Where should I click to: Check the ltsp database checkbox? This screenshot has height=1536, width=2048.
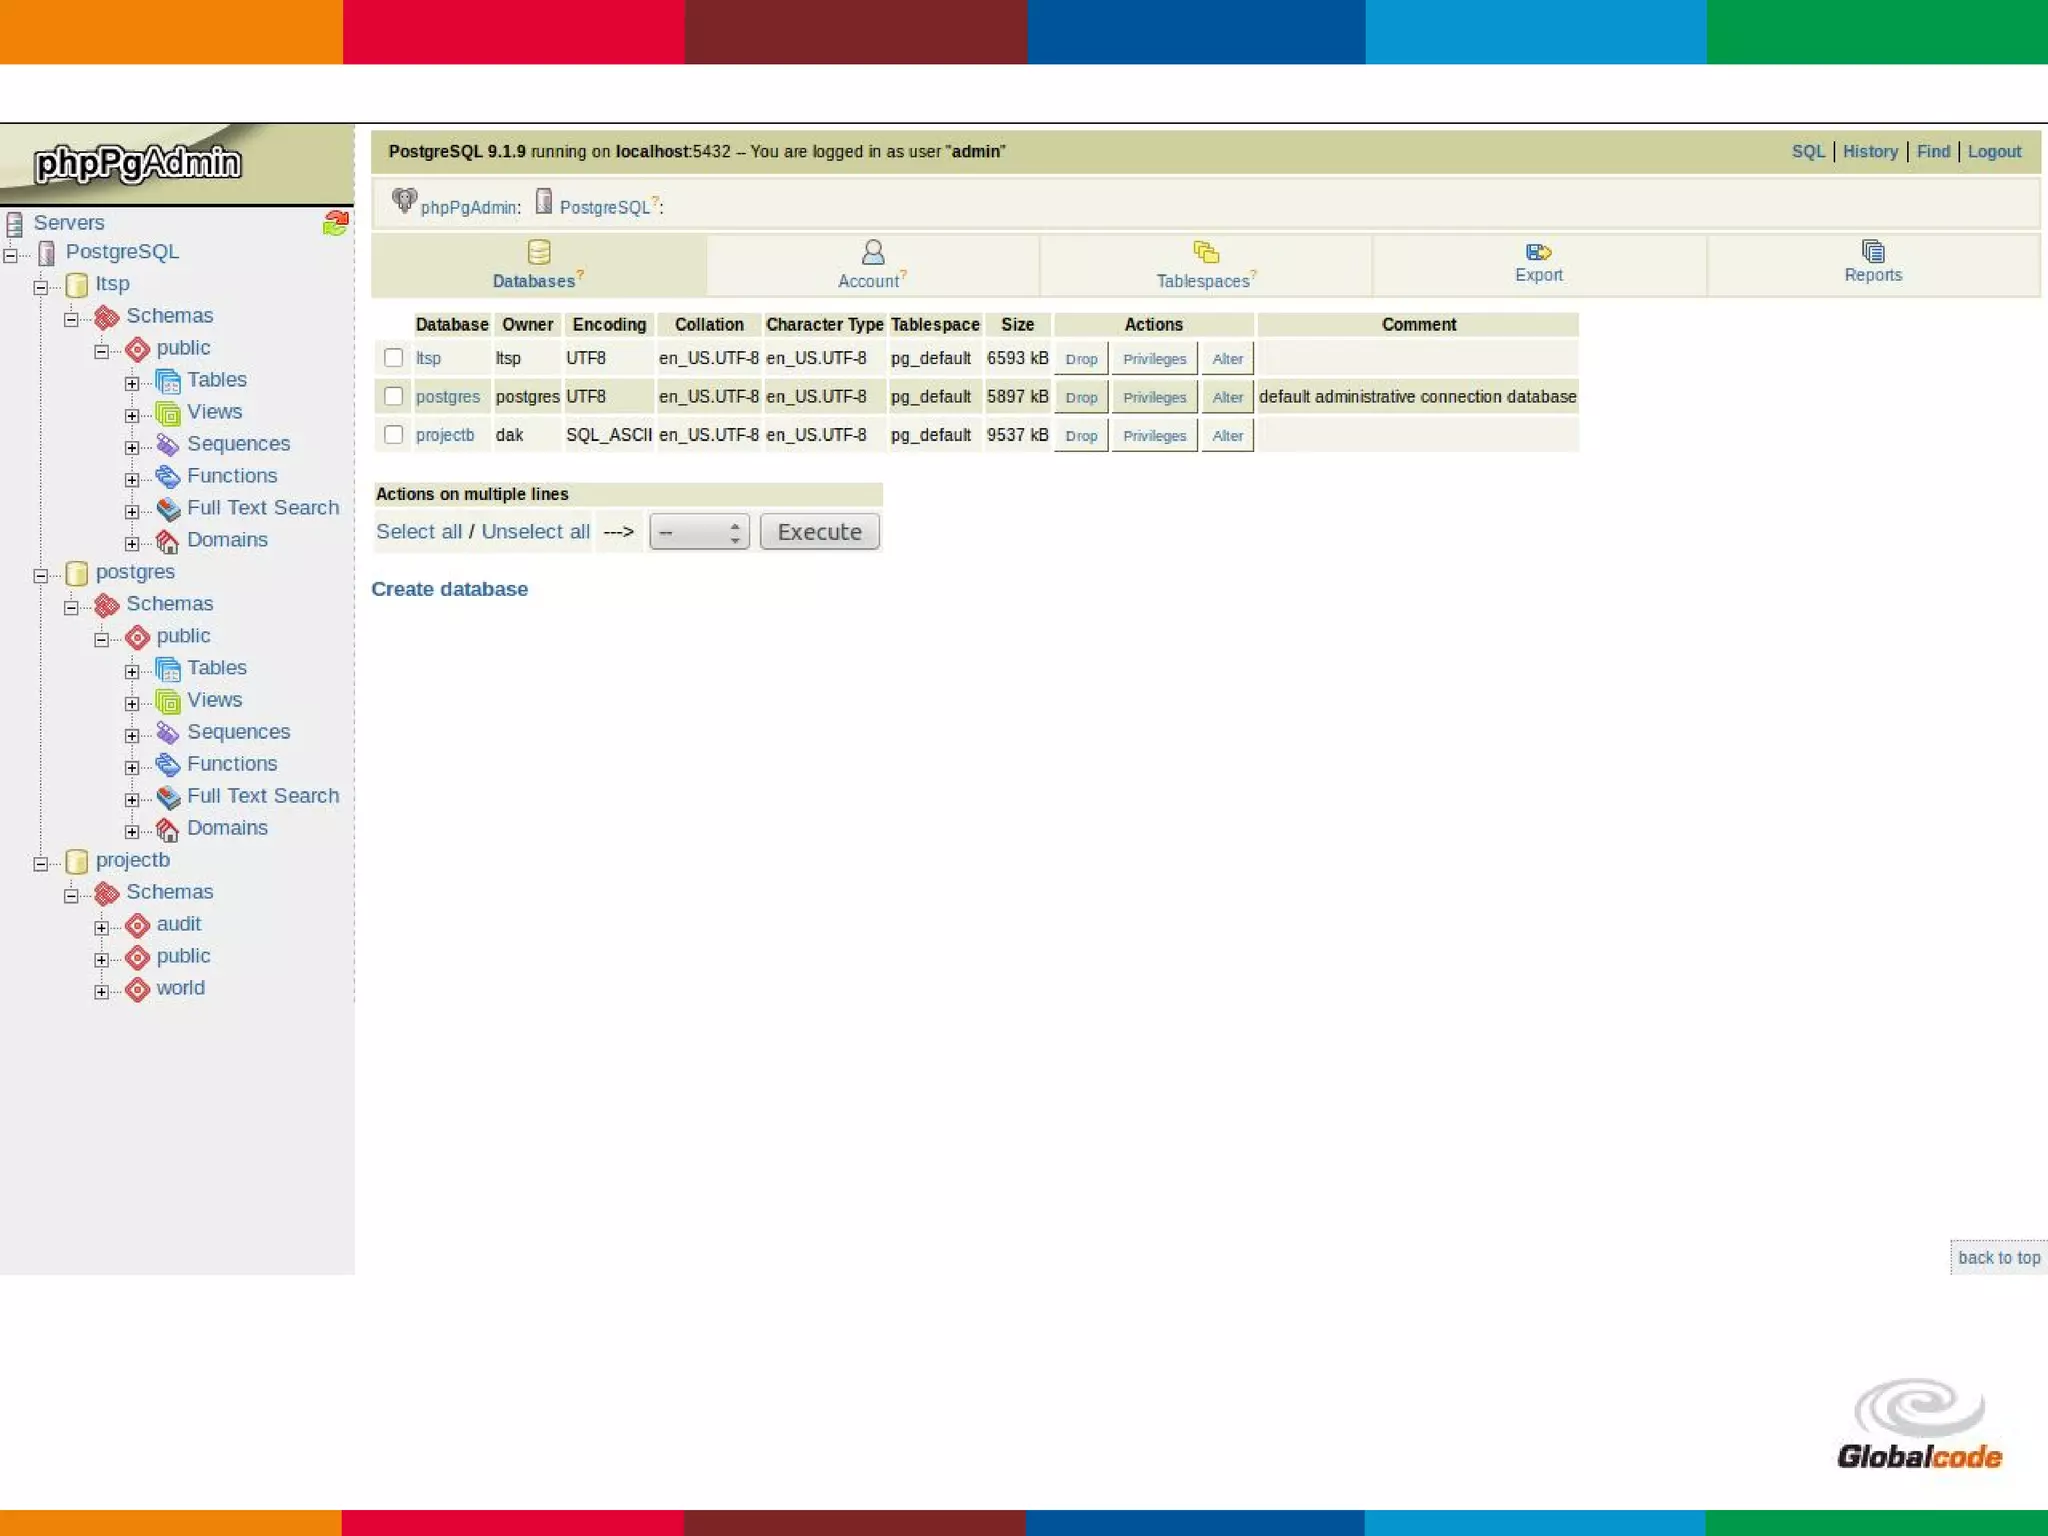[x=393, y=358]
